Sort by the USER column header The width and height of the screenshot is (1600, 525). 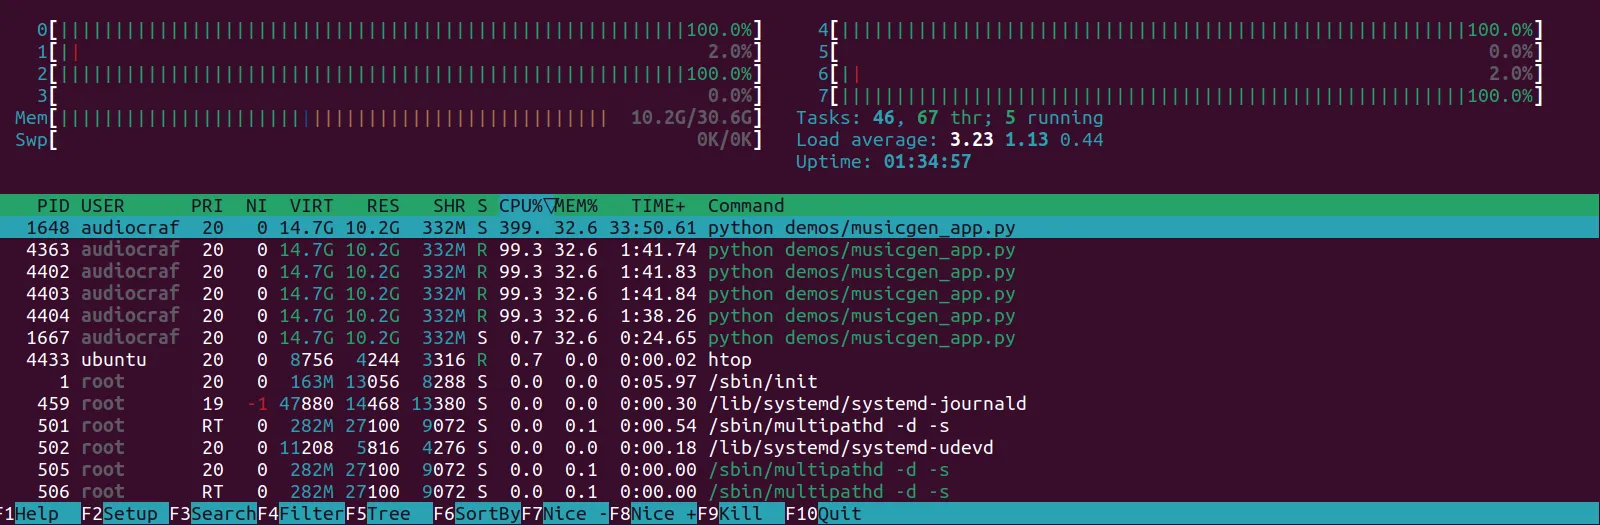(103, 206)
